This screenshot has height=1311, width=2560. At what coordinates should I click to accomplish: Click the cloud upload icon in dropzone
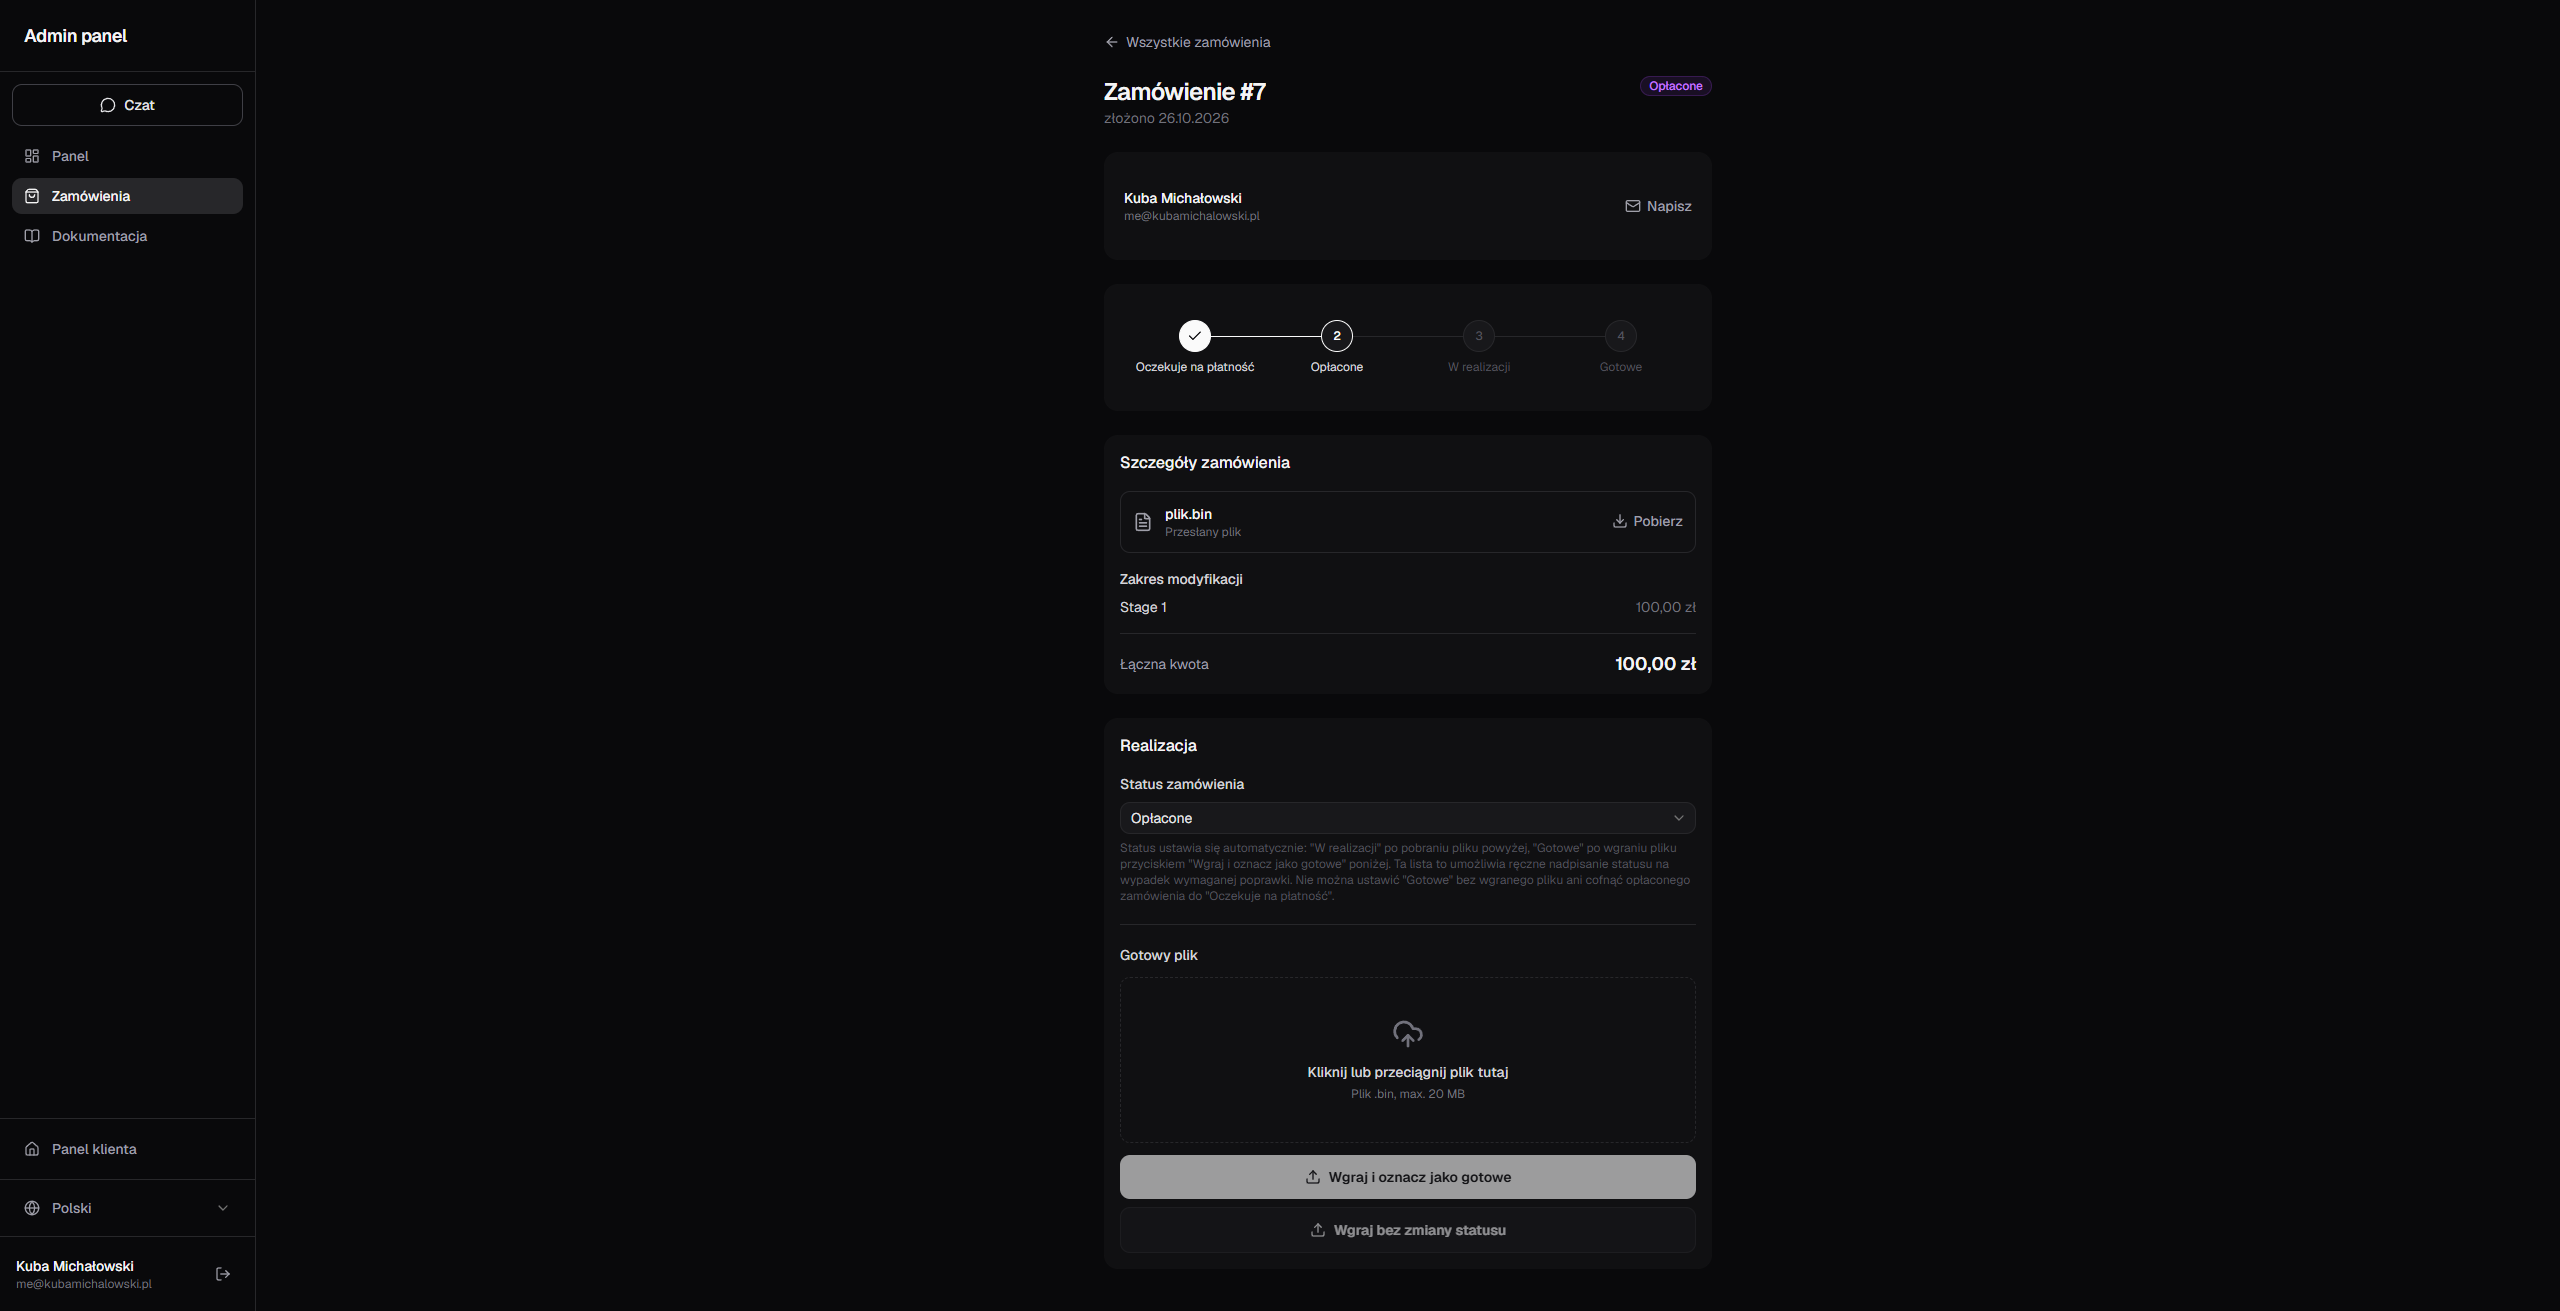pos(1408,1033)
